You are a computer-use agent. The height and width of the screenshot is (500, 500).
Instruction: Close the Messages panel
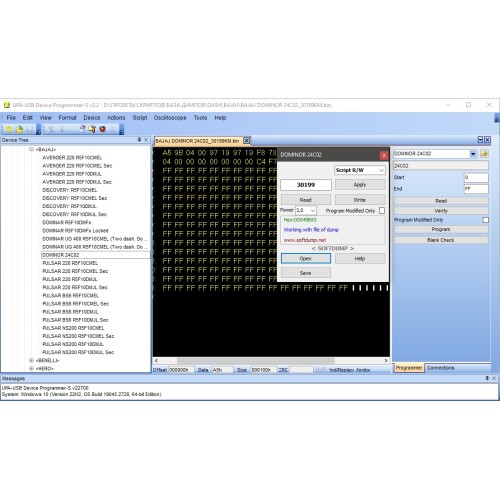point(494,378)
